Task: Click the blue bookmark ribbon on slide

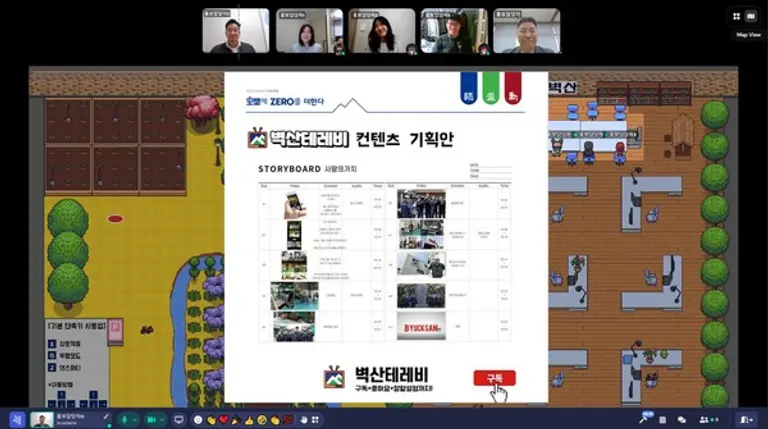Action: pos(469,88)
